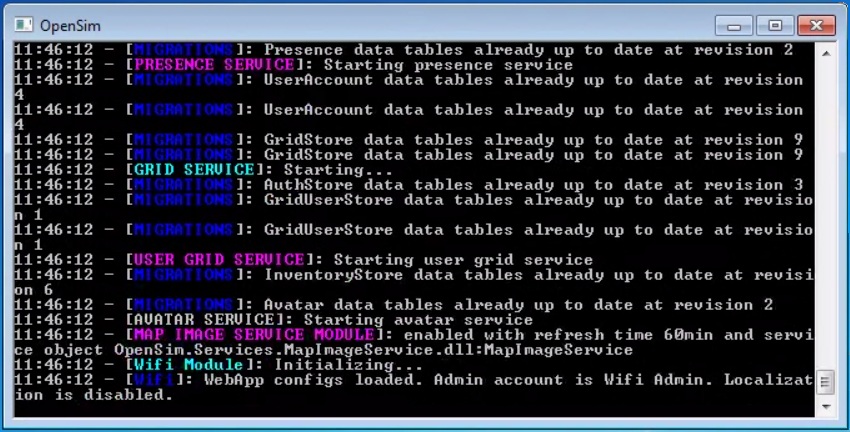Minimize the OpenSim console window

(734, 25)
